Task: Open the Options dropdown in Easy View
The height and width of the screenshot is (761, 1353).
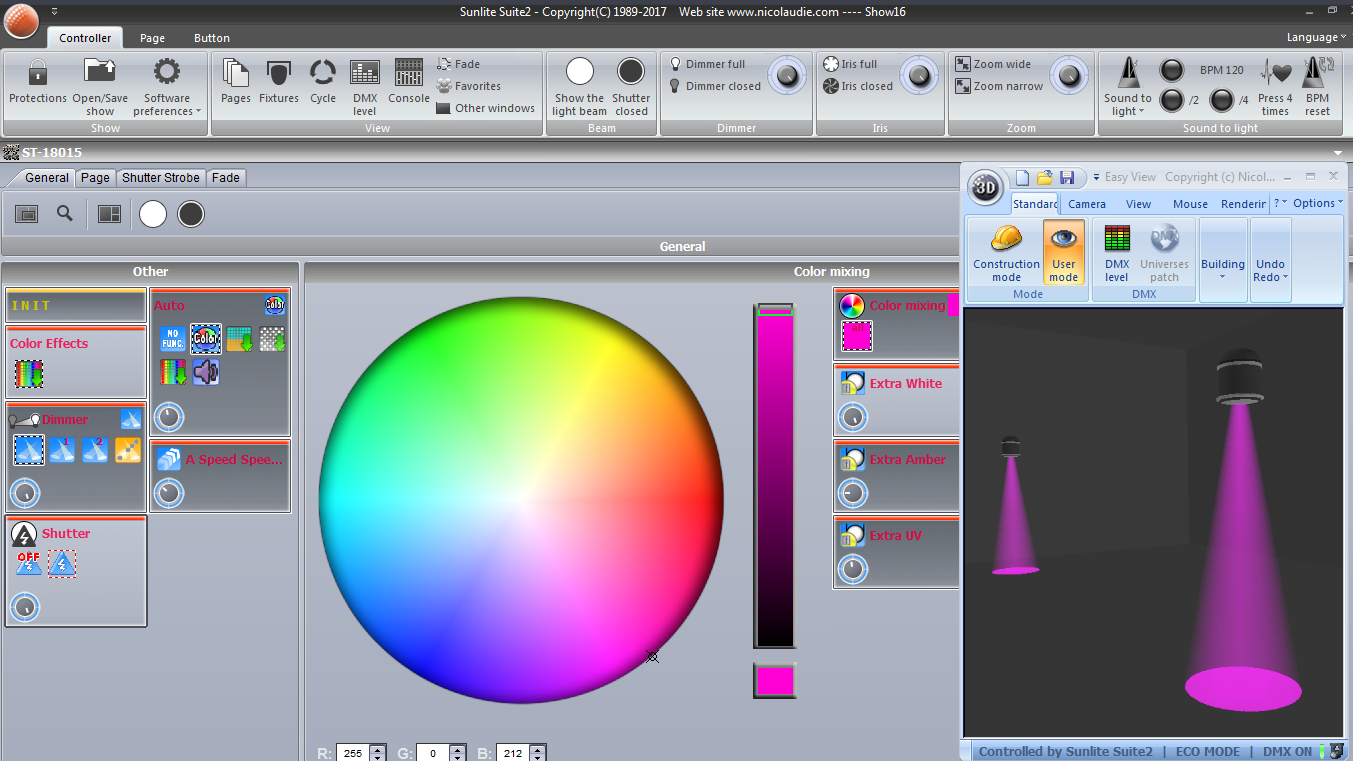Action: (x=1318, y=203)
